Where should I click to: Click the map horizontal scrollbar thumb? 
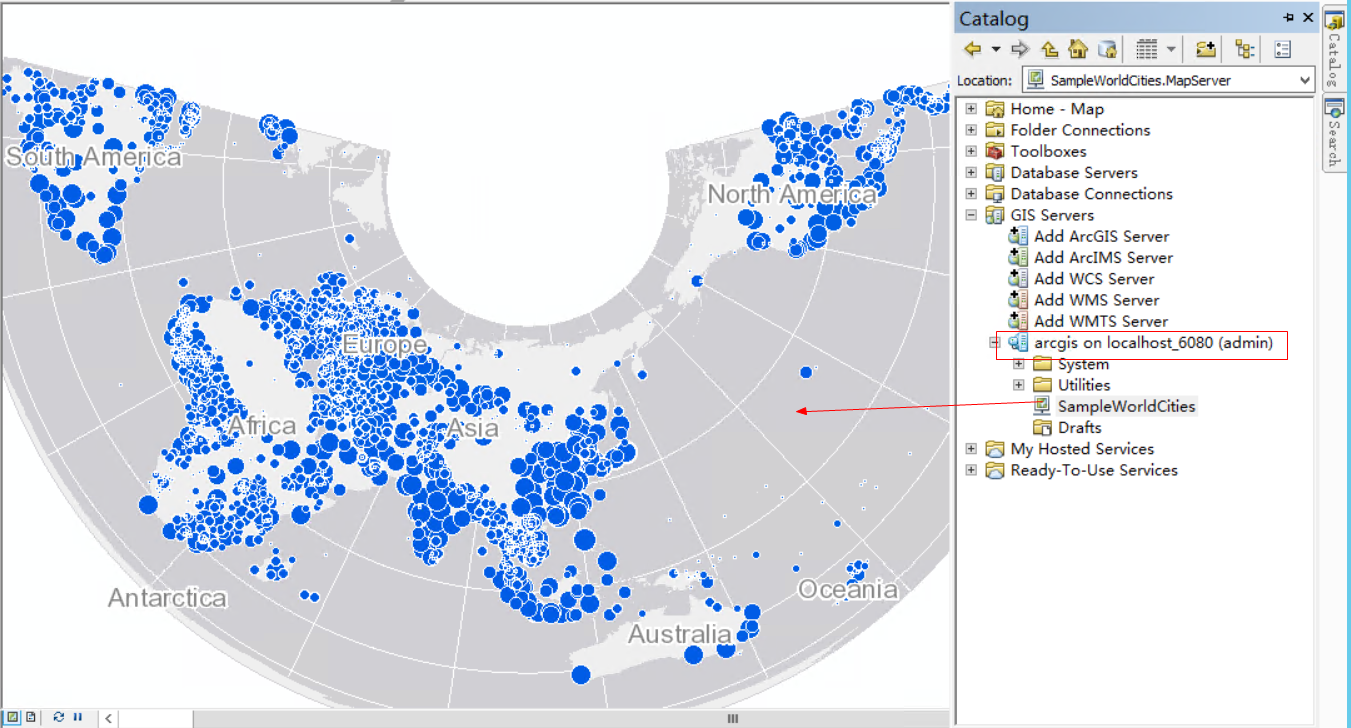pos(733,718)
